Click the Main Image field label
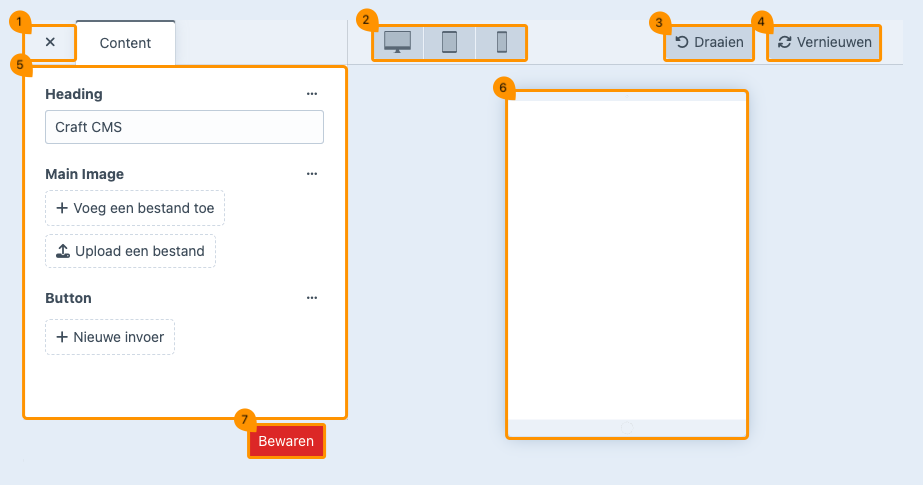This screenshot has height=485, width=923. tap(84, 174)
